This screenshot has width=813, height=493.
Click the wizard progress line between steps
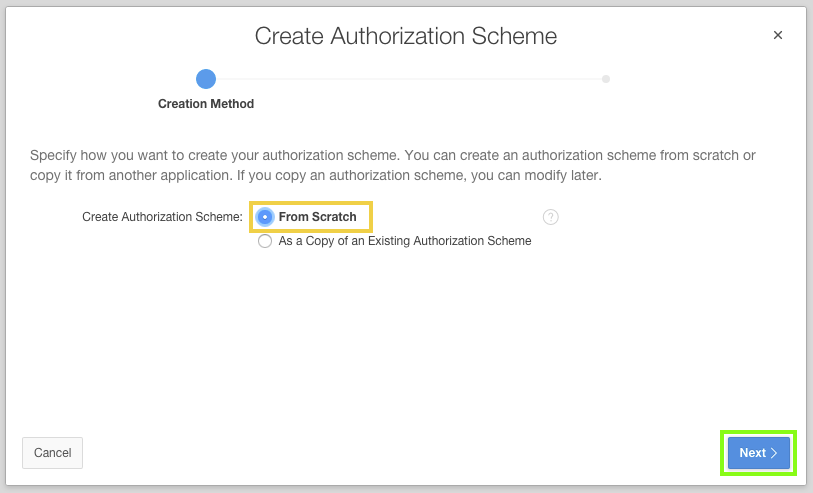click(405, 78)
